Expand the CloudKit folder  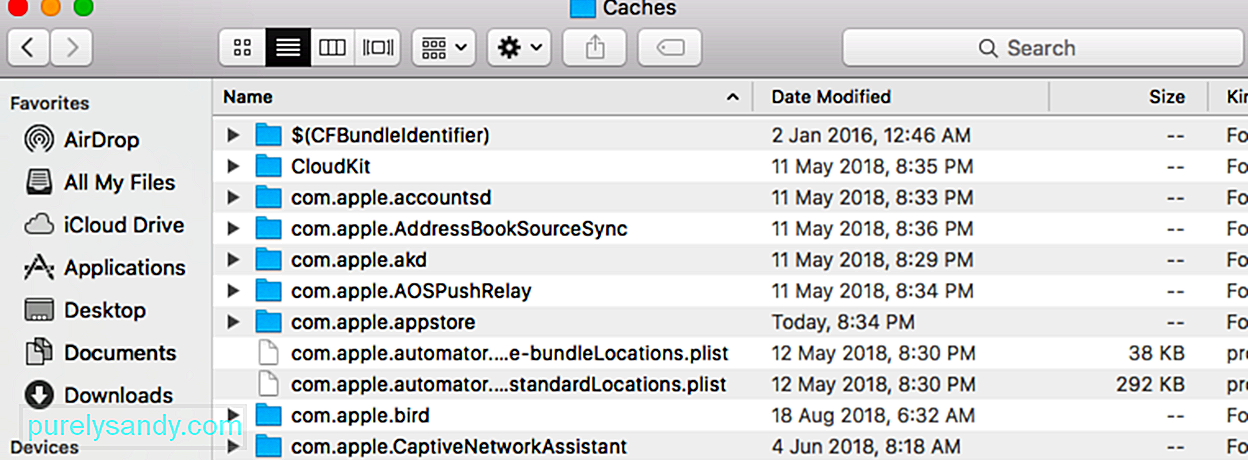[x=234, y=166]
